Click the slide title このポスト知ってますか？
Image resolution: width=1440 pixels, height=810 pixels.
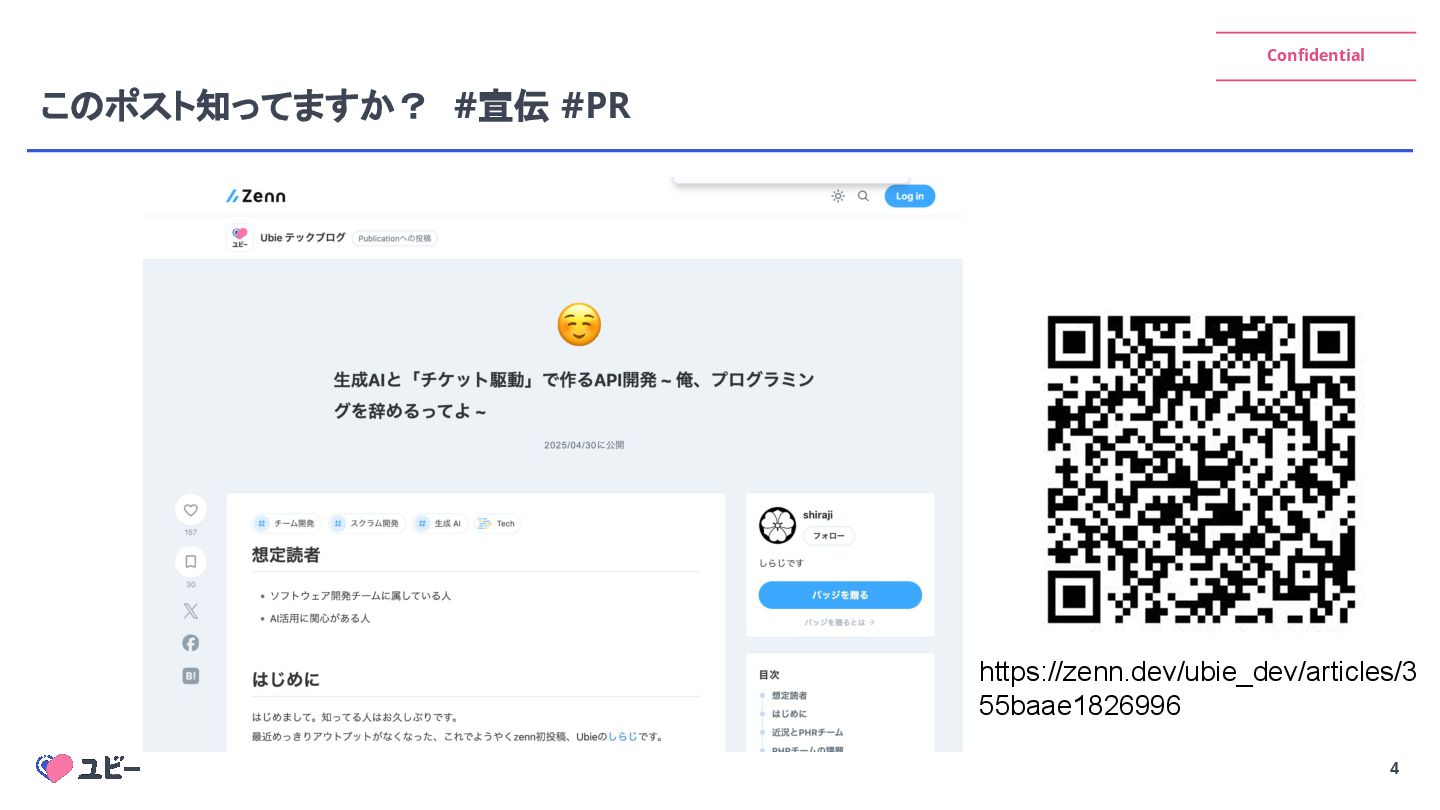[233, 105]
